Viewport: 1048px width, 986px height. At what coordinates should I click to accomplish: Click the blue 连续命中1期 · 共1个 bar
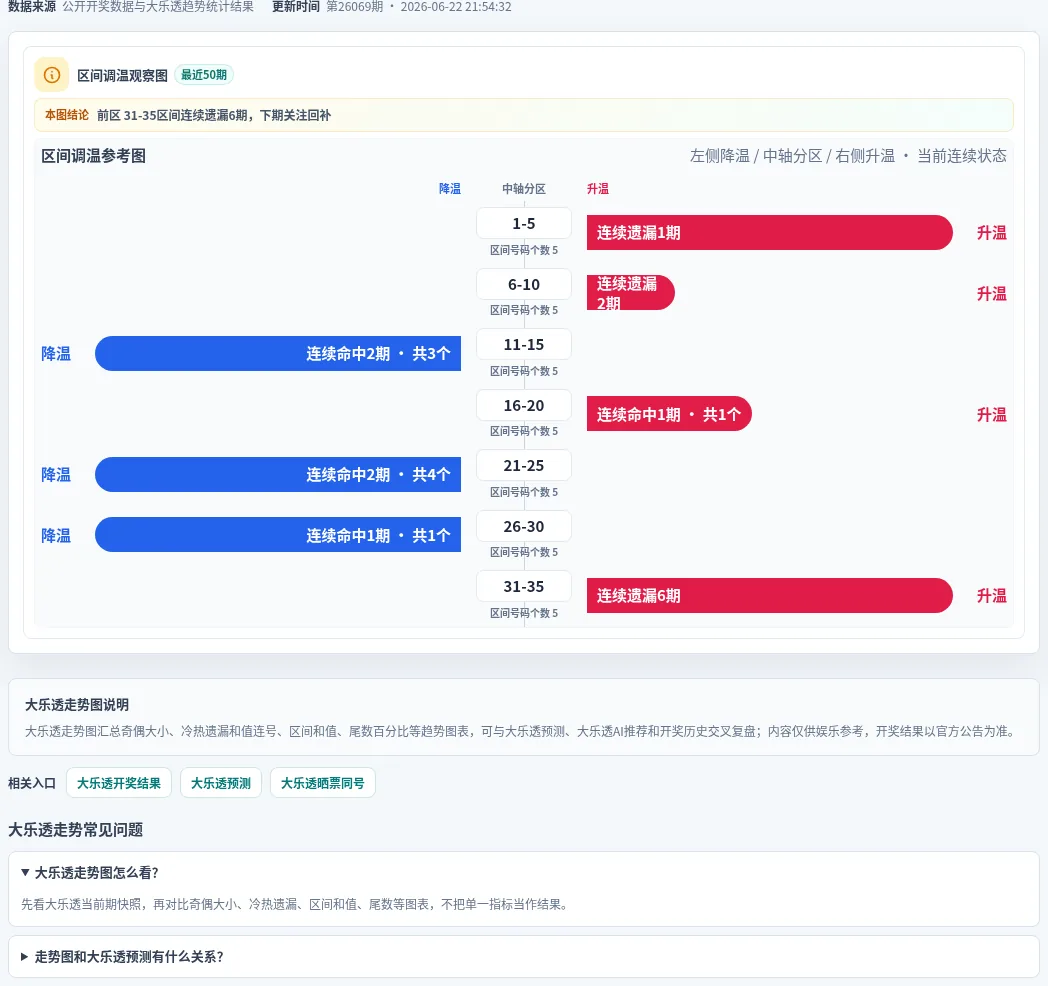[278, 535]
